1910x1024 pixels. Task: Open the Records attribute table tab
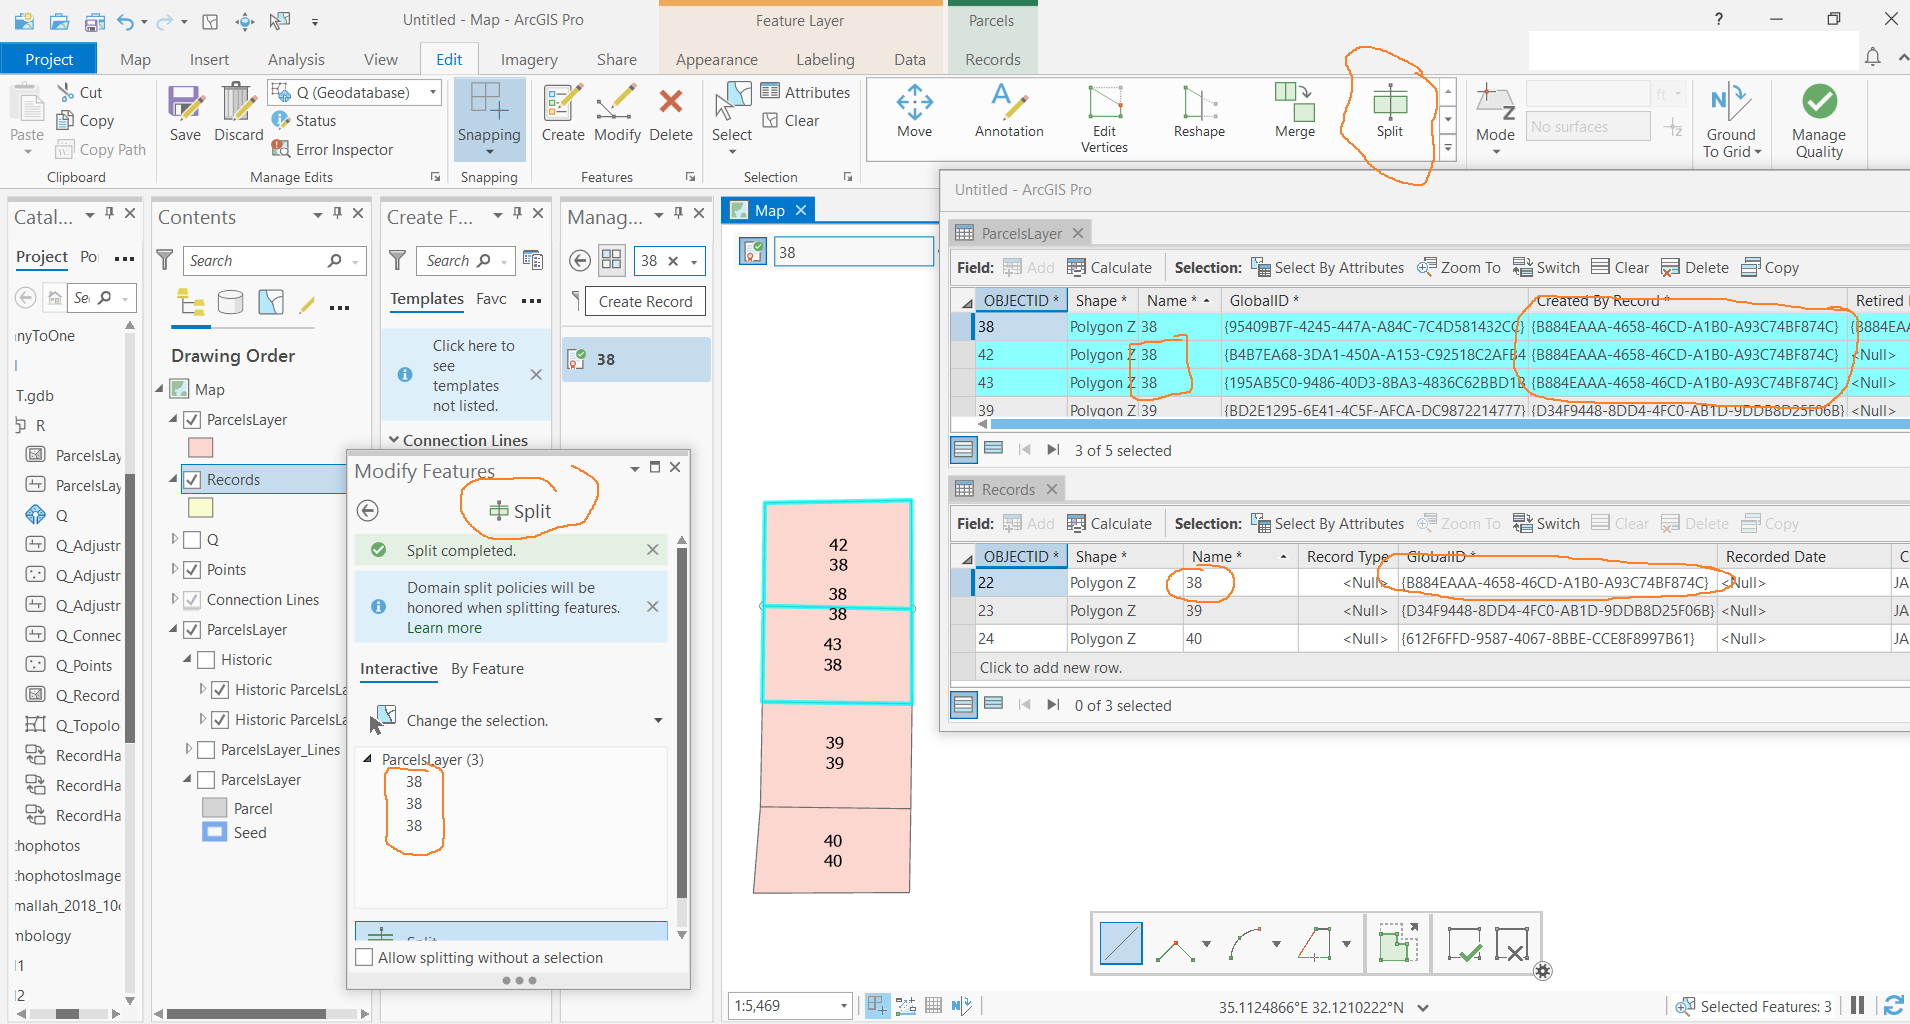(x=1006, y=489)
